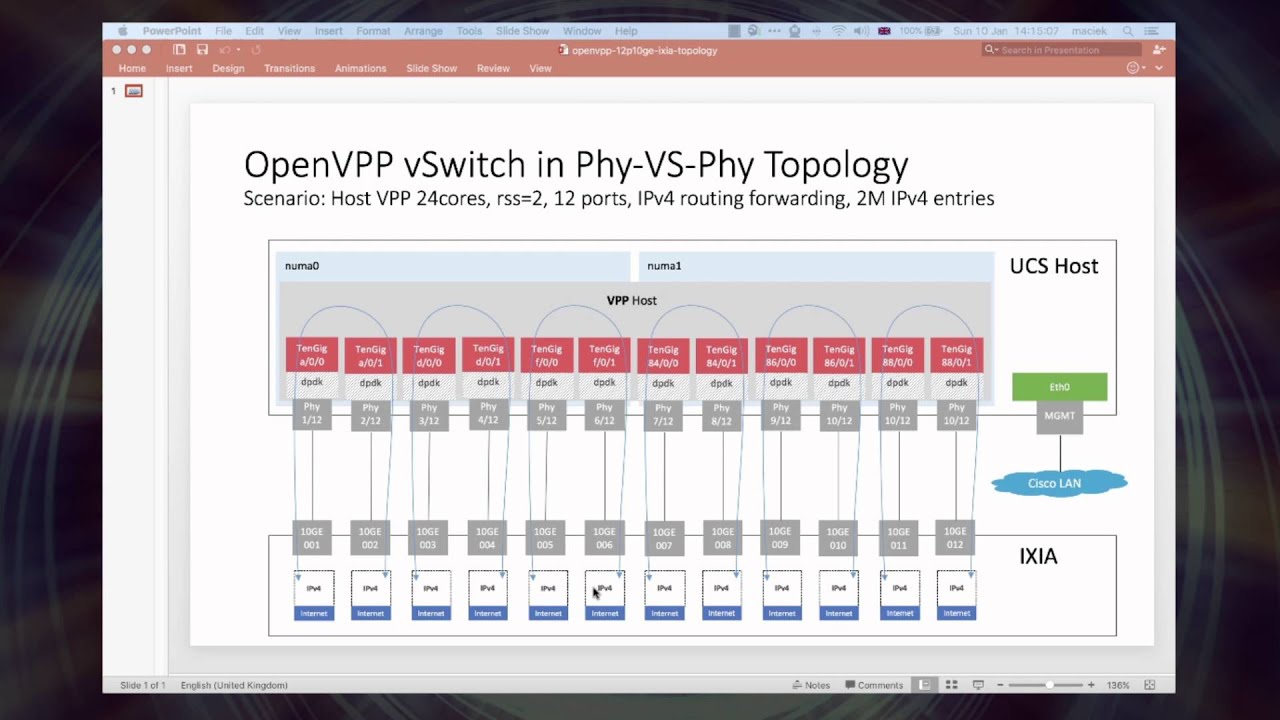Click the IXIA label
Image resolution: width=1280 pixels, height=720 pixels.
1038,556
